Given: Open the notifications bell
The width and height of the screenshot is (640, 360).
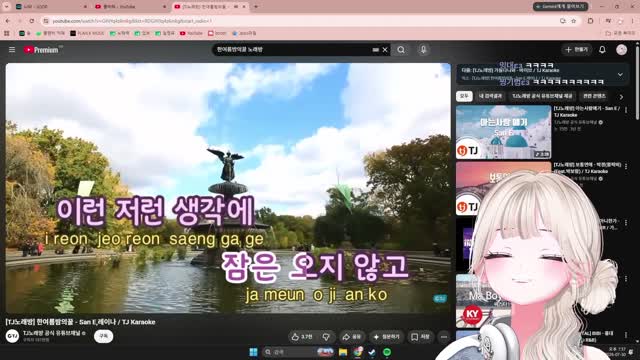Looking at the screenshot, I should click(602, 50).
